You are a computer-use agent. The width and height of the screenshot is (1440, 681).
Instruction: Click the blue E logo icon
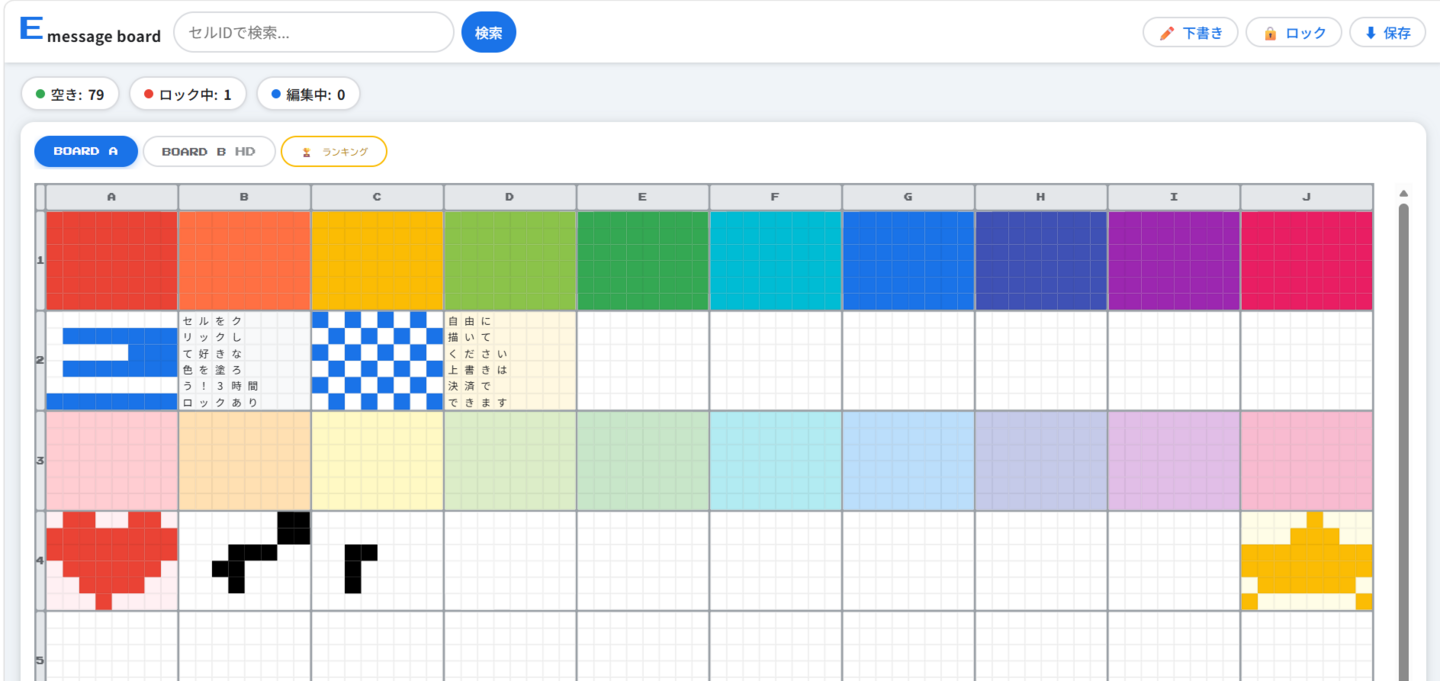pyautogui.click(x=31, y=29)
